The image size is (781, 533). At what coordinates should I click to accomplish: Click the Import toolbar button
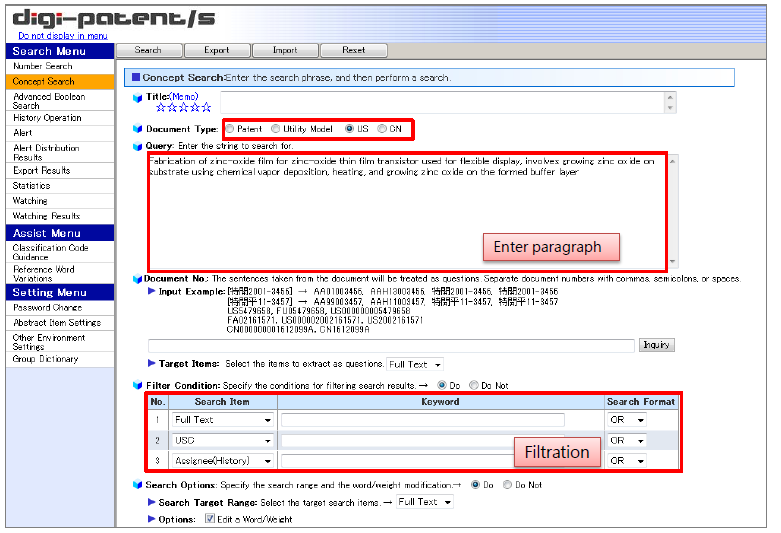point(285,50)
